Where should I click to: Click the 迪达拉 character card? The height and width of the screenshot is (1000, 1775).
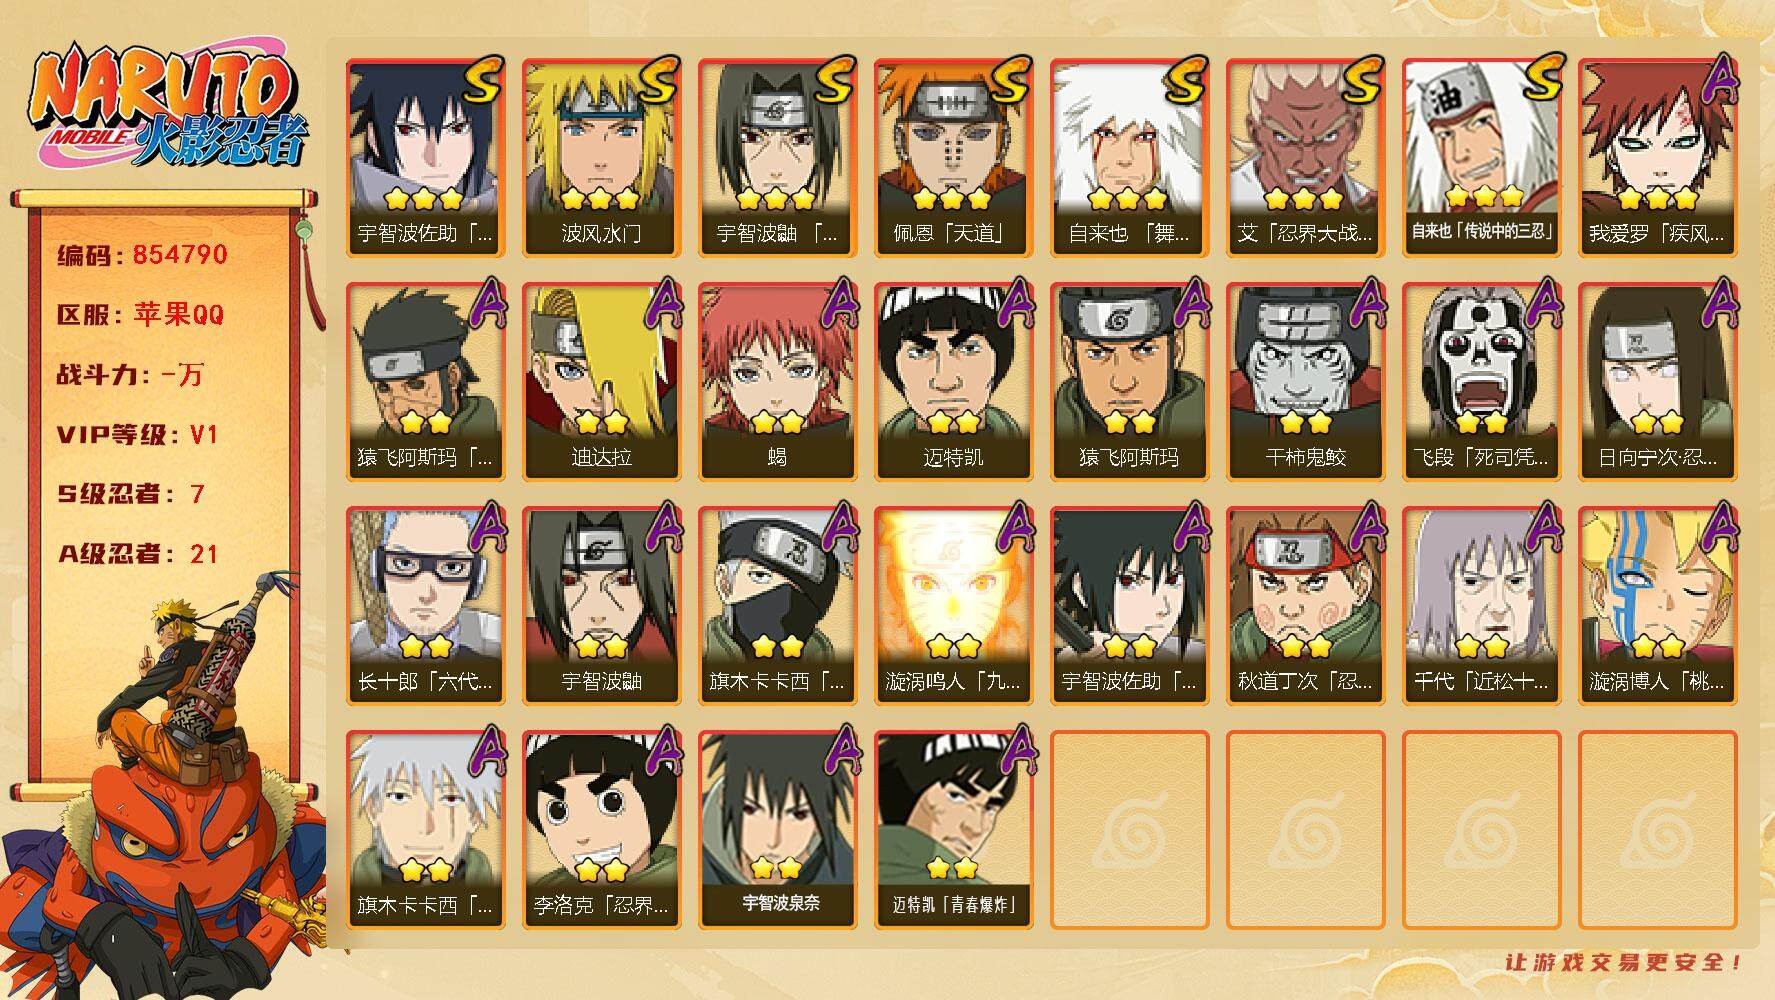coord(602,382)
